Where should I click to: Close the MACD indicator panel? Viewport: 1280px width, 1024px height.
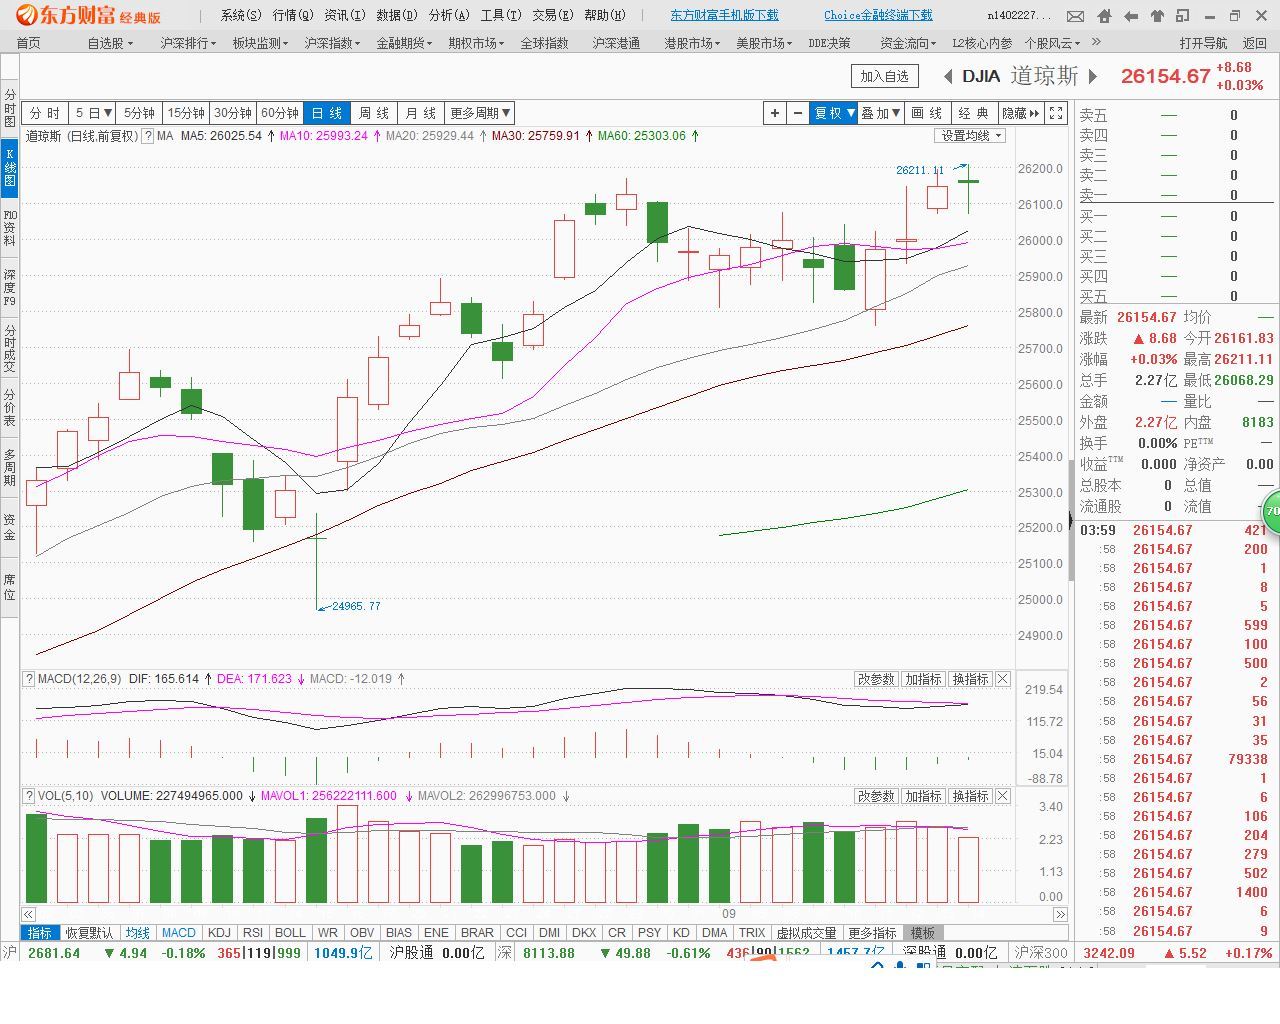pyautogui.click(x=1003, y=679)
